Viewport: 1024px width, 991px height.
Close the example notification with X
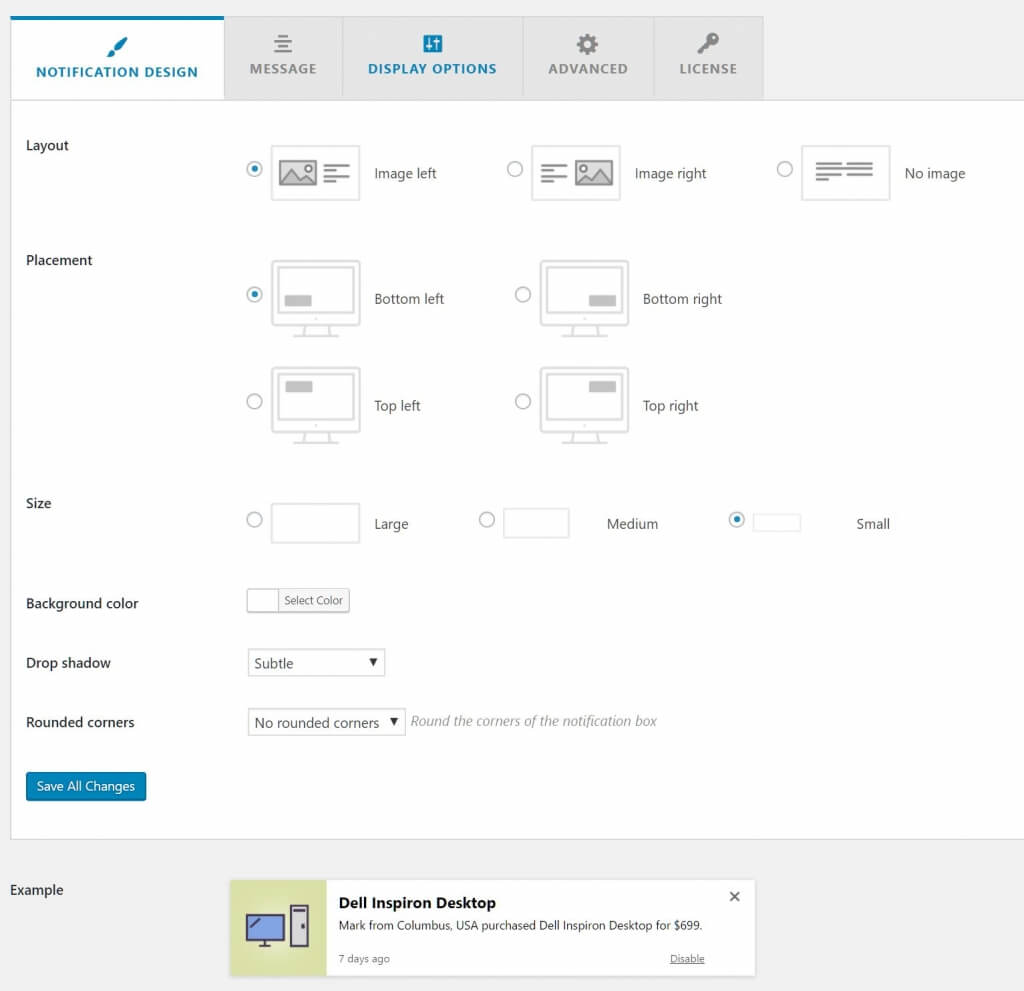[x=734, y=897]
